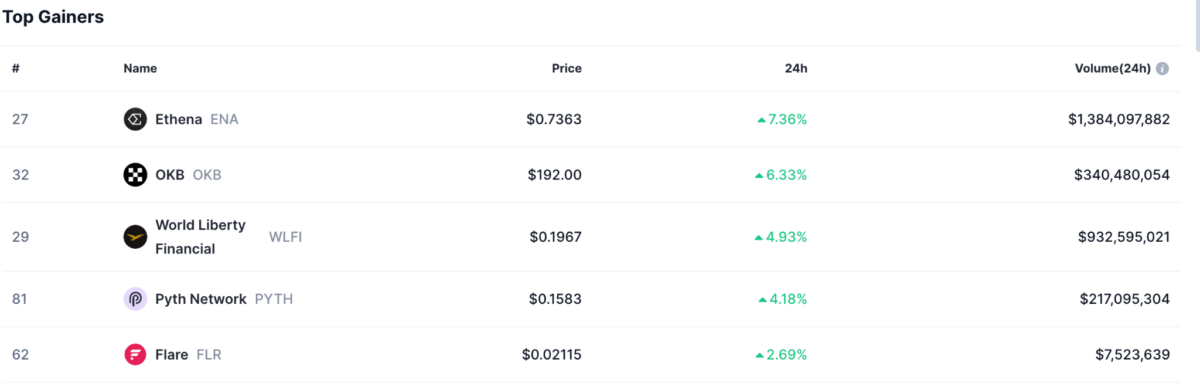Click the Pyth Network purple logo icon

point(135,299)
